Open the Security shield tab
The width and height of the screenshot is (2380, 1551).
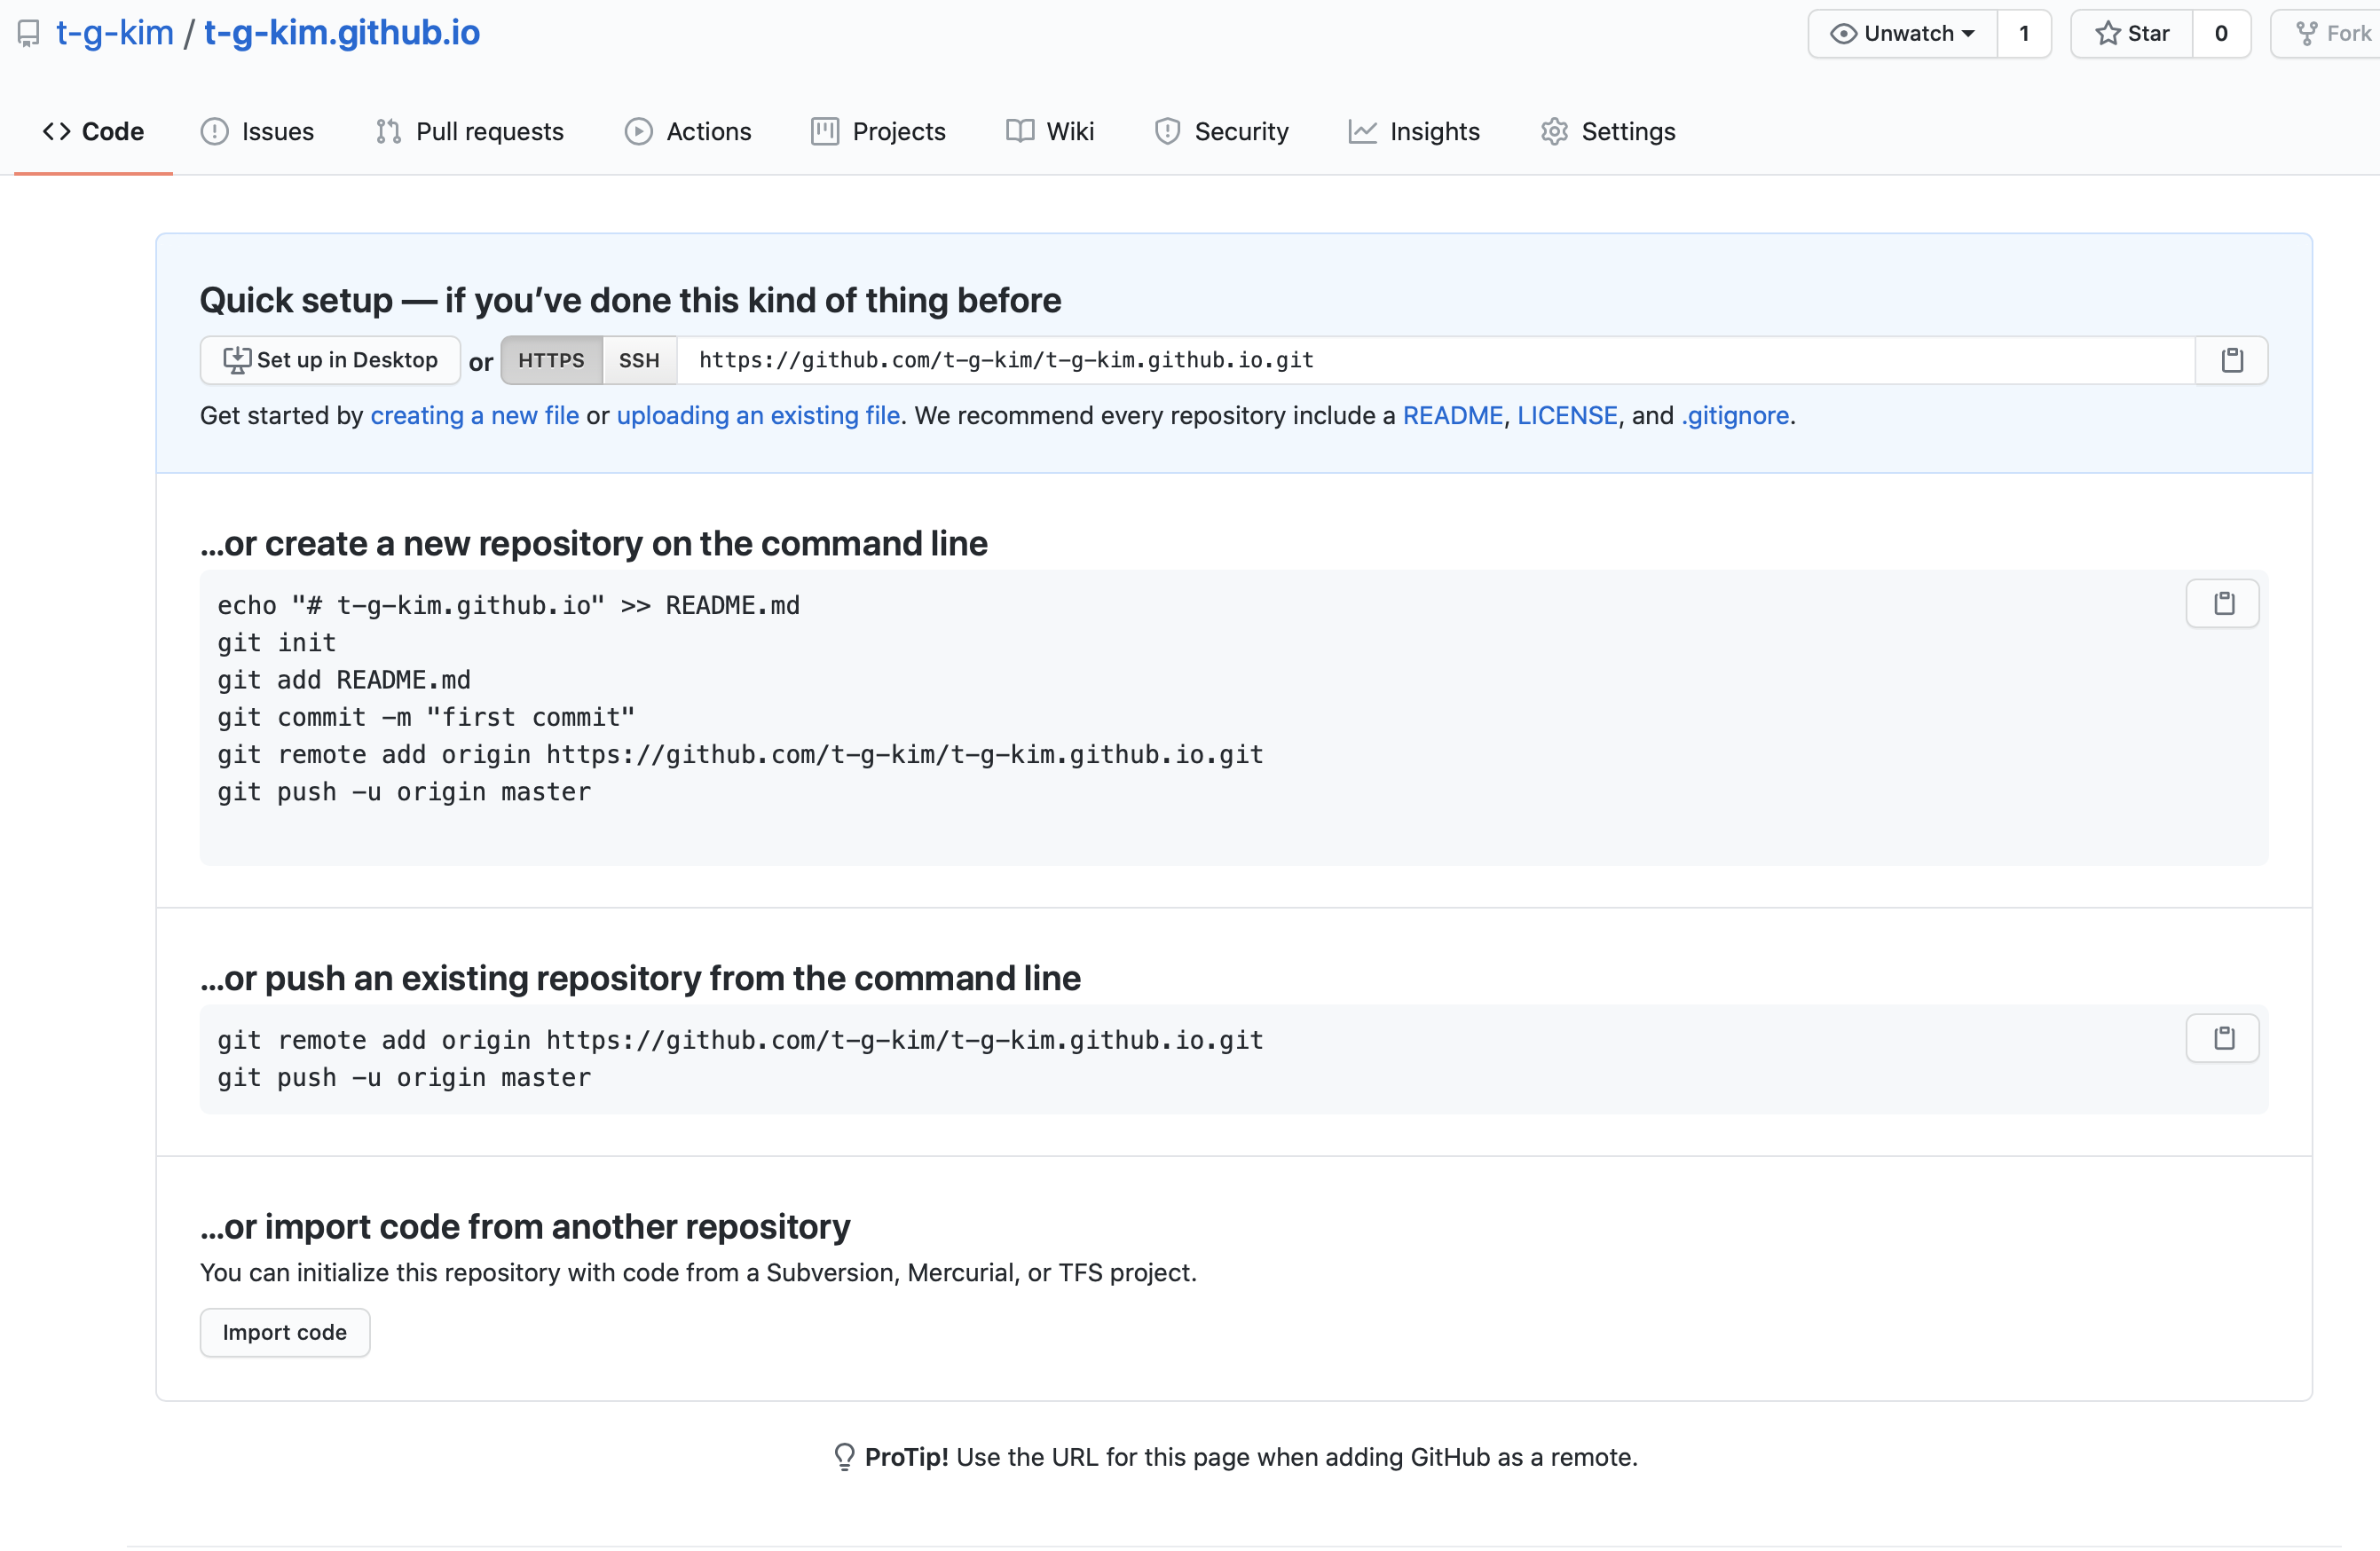tap(1221, 131)
